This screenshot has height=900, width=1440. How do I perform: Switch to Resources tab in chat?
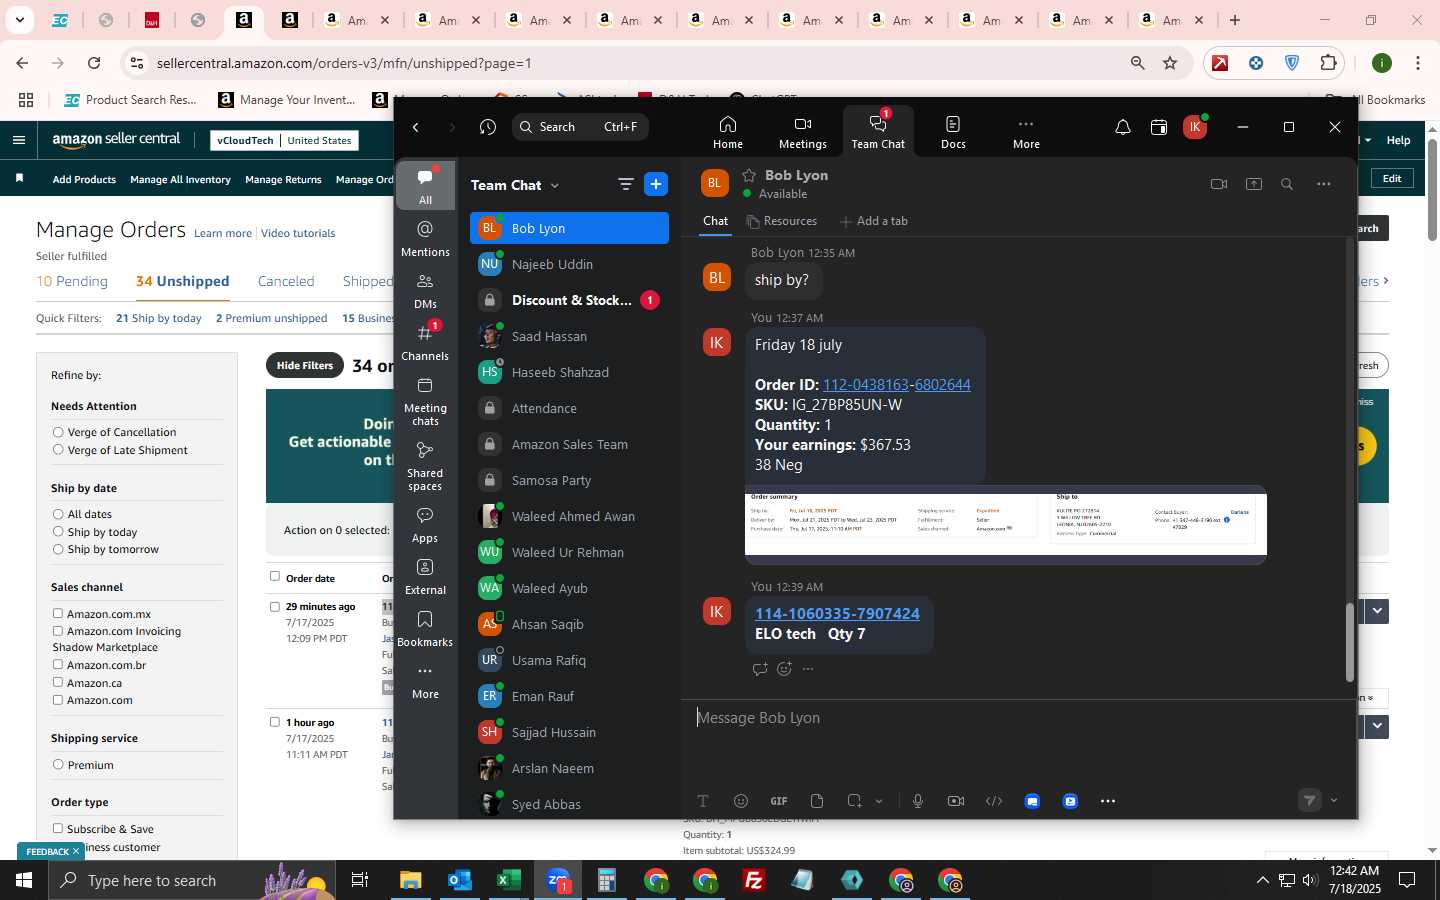782,221
